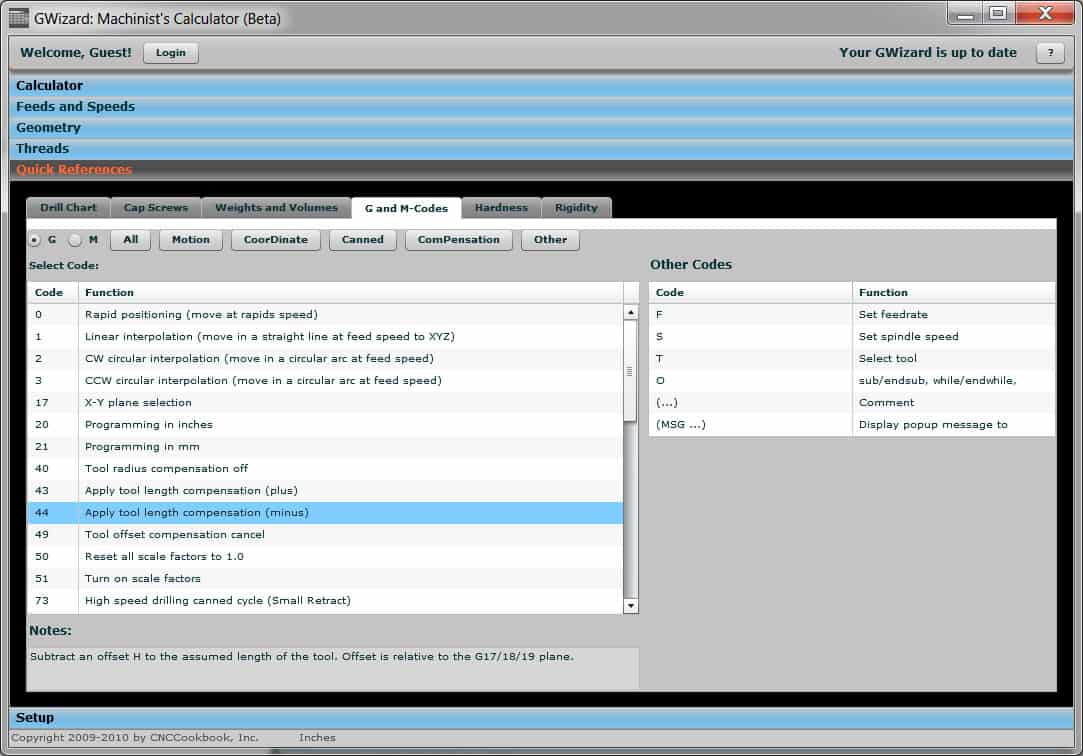Switch to the Hardness tab
The image size is (1083, 756).
click(x=501, y=207)
